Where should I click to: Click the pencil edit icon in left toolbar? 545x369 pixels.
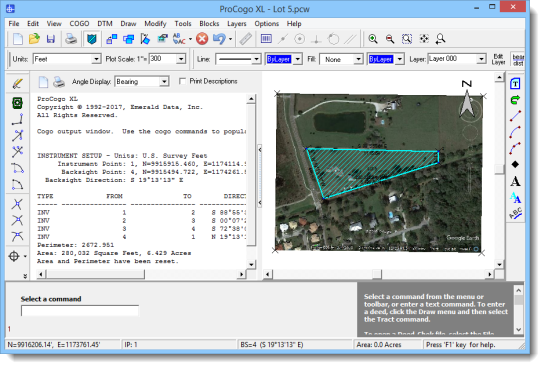pos(17,84)
